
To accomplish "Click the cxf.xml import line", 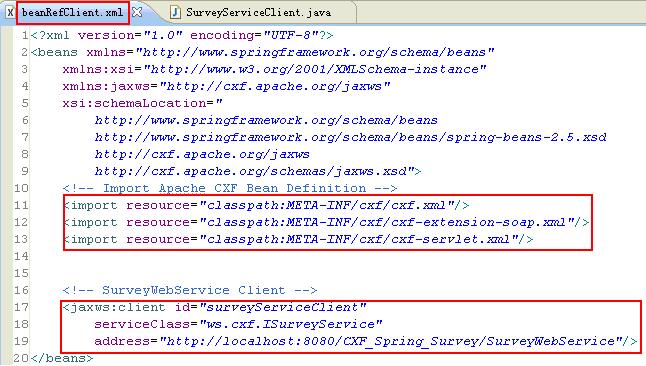I will coord(266,205).
